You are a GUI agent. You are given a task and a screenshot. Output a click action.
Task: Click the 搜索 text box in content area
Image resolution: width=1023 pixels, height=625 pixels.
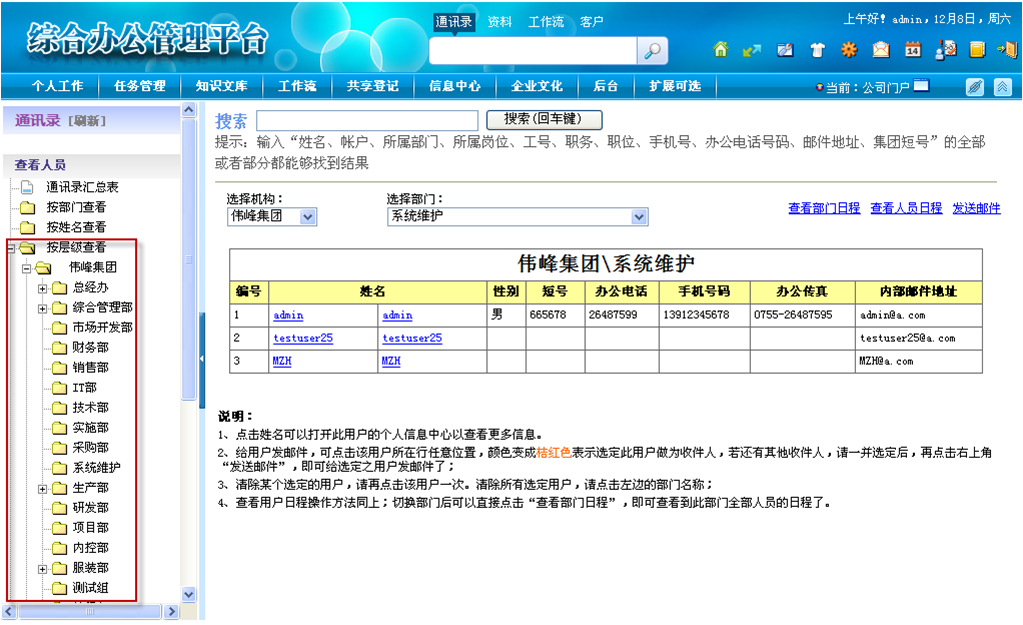[367, 120]
